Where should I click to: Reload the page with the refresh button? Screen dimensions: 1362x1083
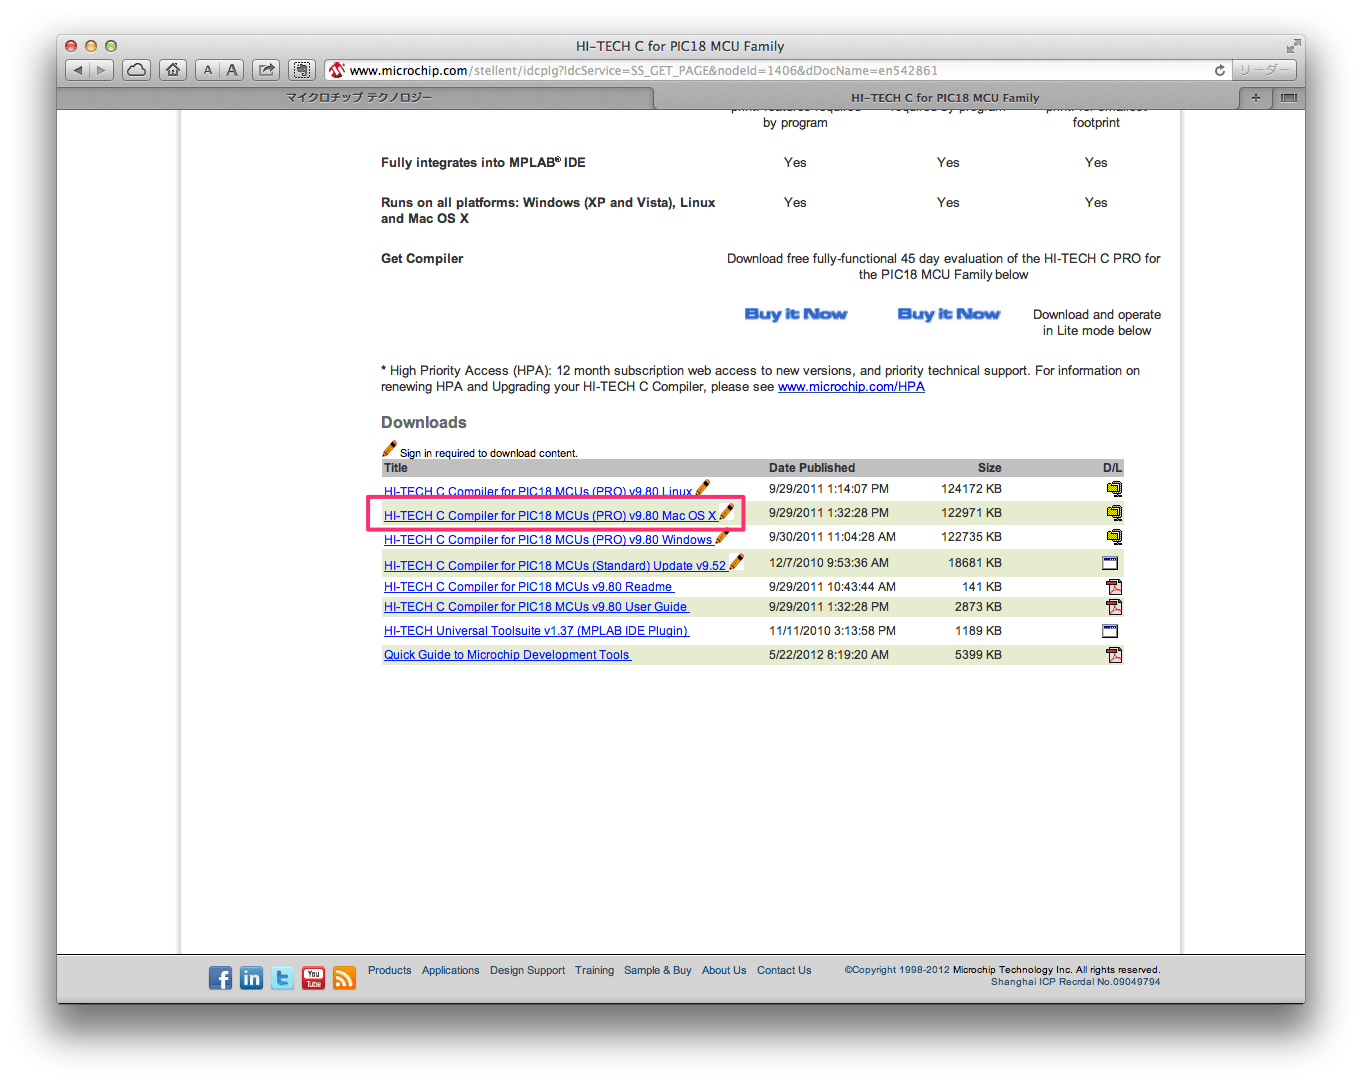tap(1219, 70)
